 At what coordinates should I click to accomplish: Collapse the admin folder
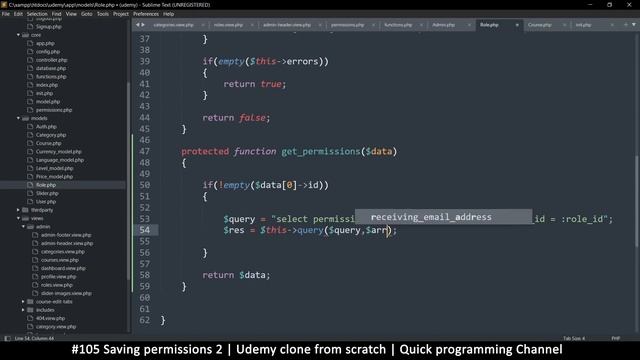click(x=23, y=227)
